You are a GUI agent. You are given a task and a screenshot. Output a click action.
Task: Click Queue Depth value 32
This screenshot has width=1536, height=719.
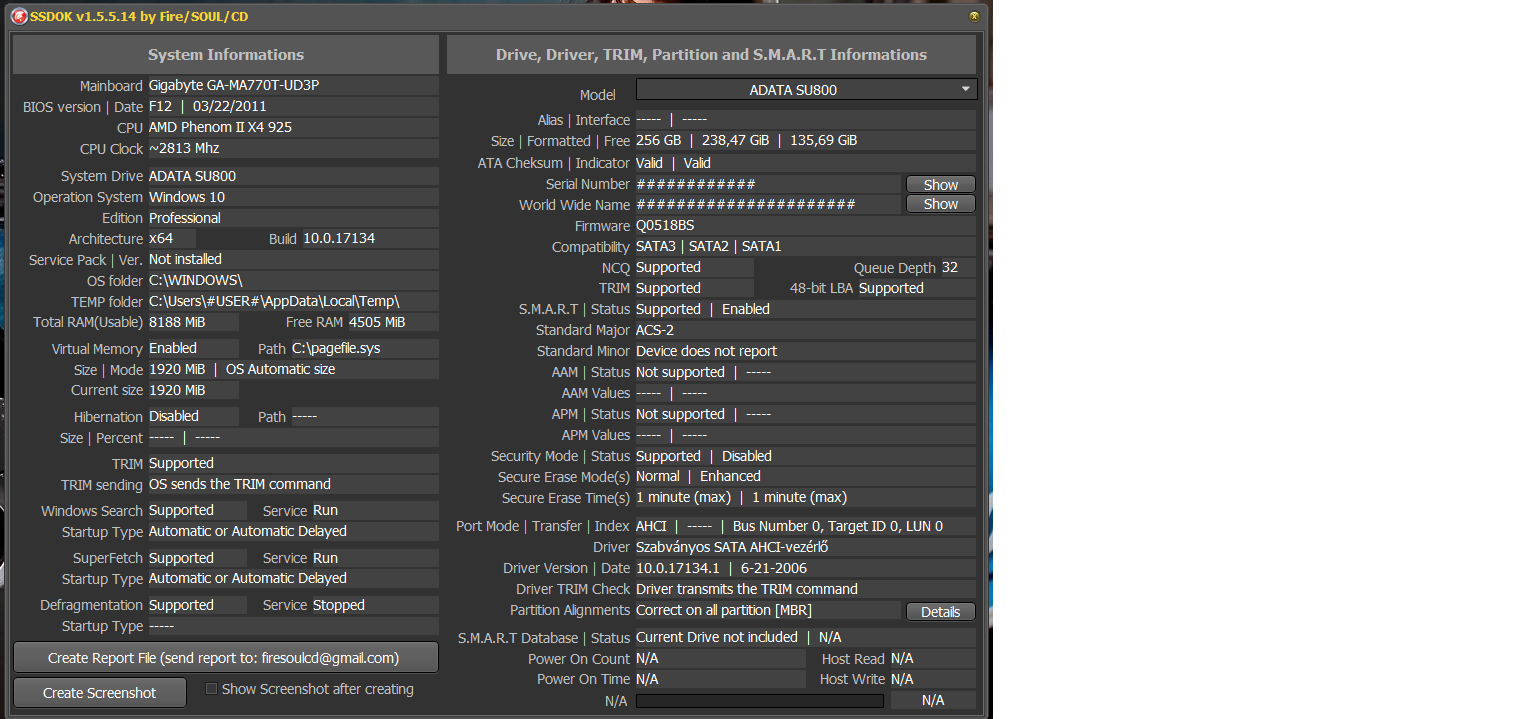(958, 268)
